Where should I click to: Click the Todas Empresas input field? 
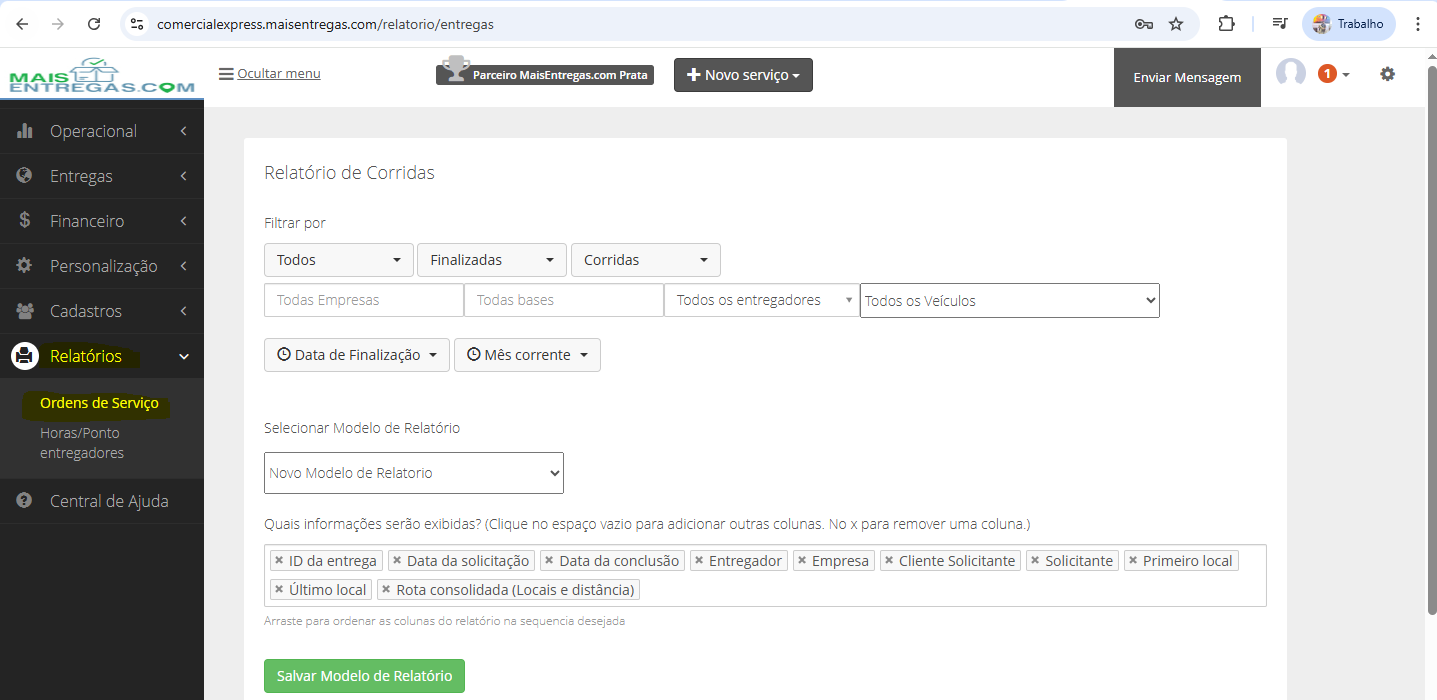[x=364, y=300]
